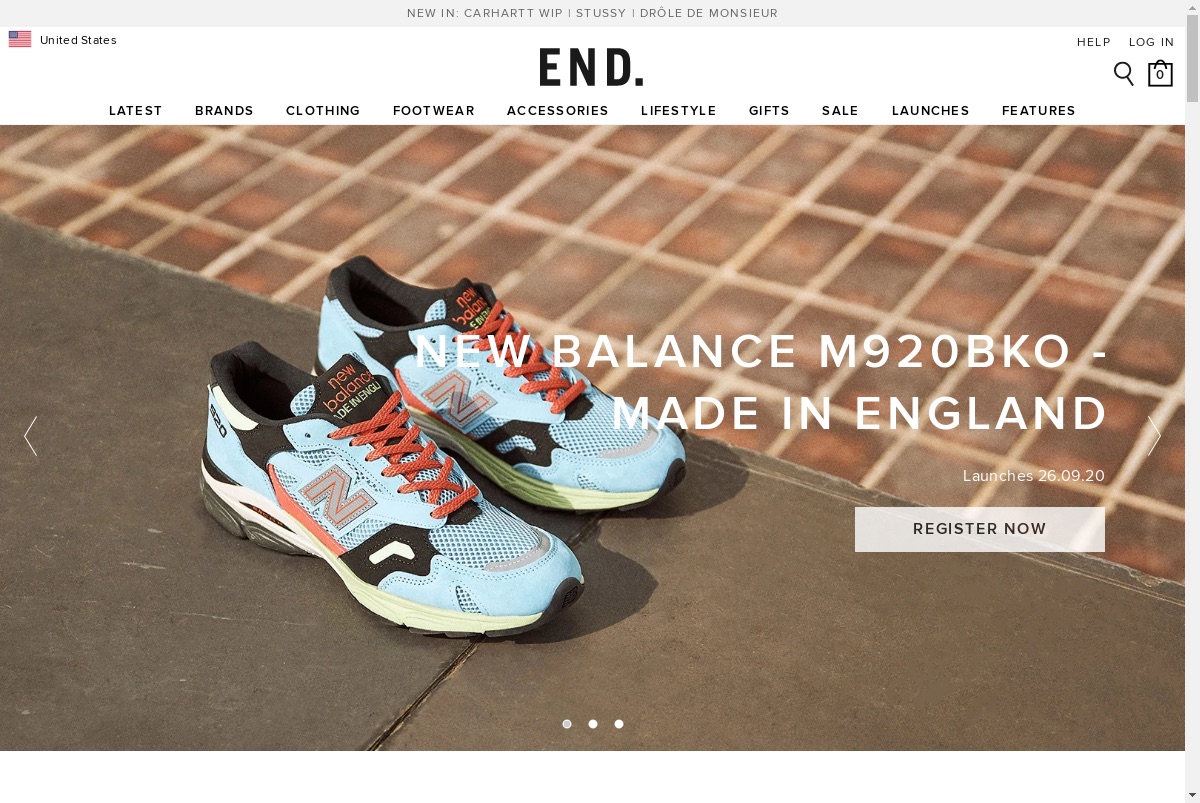Select the third carousel dot
Image resolution: width=1200 pixels, height=803 pixels.
point(619,724)
